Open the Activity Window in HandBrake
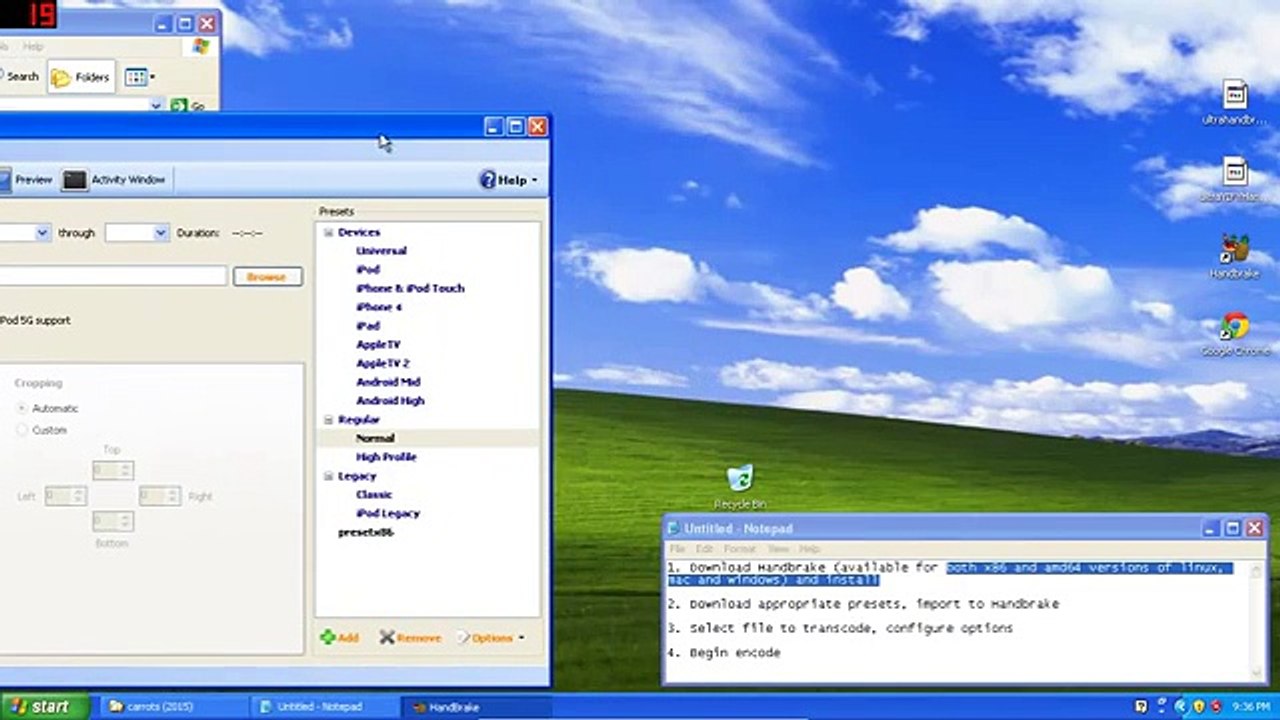 (114, 180)
